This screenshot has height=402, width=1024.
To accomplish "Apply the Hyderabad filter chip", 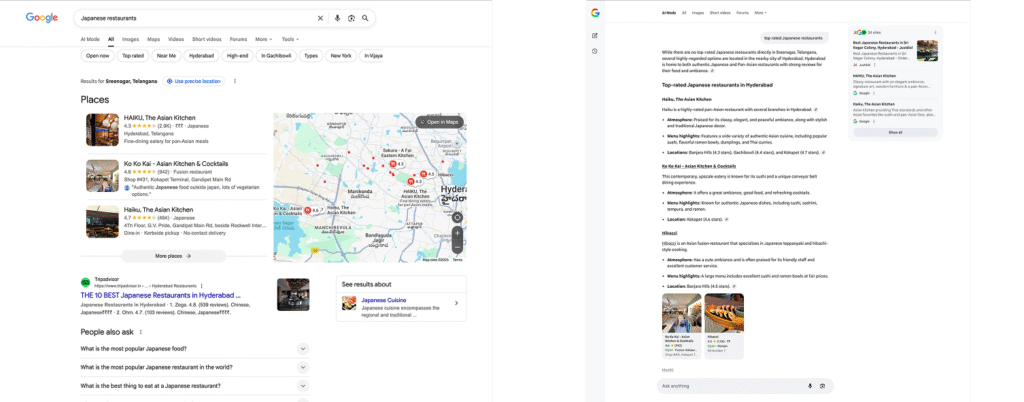I will pyautogui.click(x=201, y=56).
